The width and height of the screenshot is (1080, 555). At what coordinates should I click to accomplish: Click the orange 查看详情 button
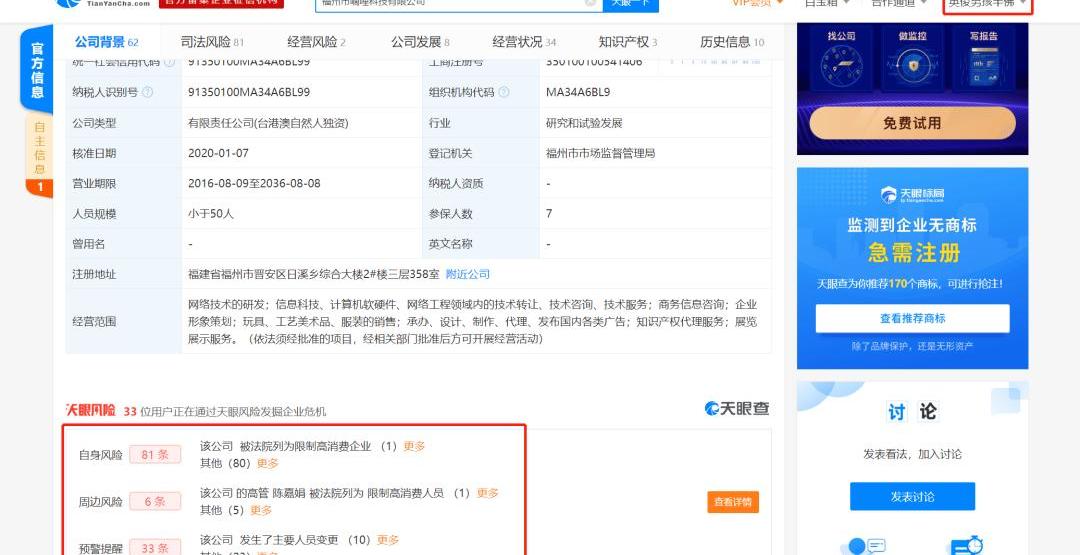[732, 502]
